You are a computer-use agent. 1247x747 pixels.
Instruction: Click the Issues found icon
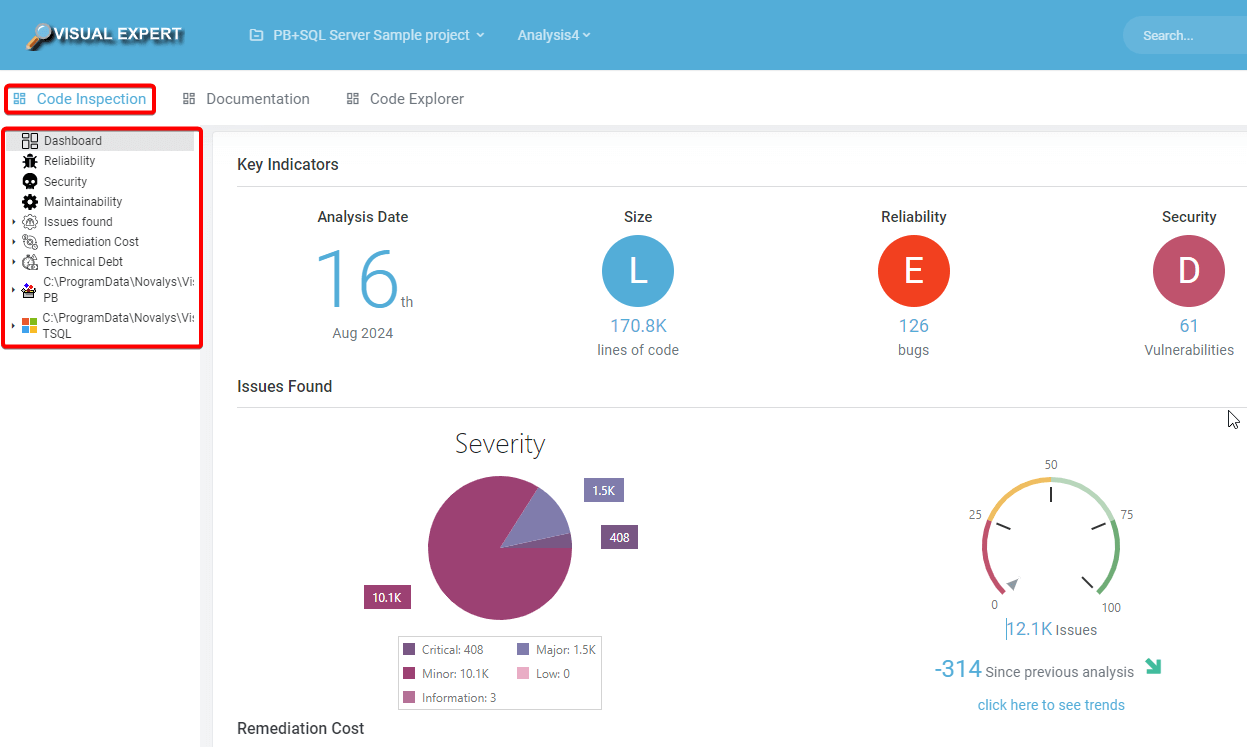tap(30, 222)
